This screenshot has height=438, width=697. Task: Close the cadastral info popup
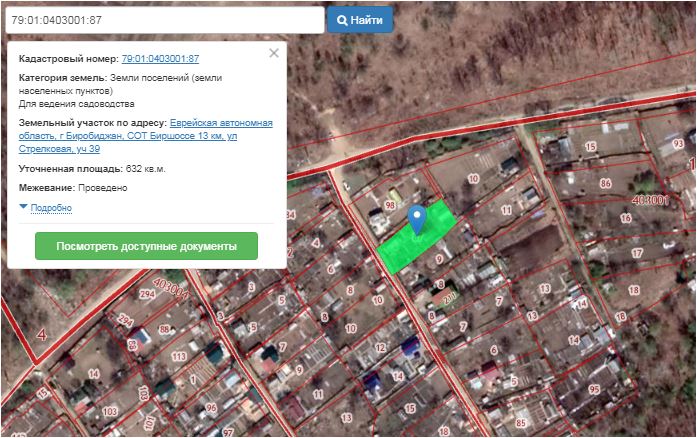coord(274,54)
